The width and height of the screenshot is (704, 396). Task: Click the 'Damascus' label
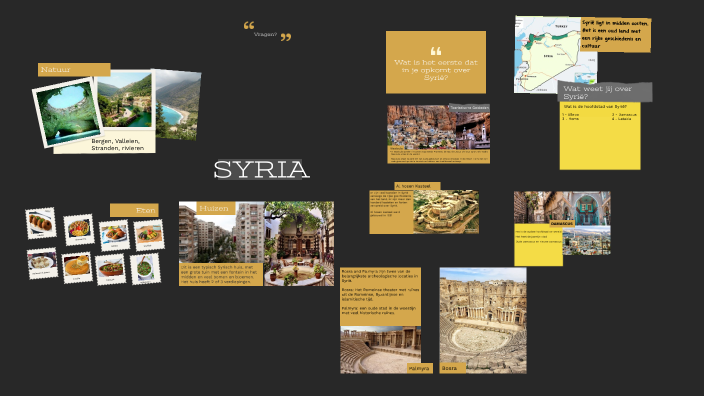tap(562, 223)
